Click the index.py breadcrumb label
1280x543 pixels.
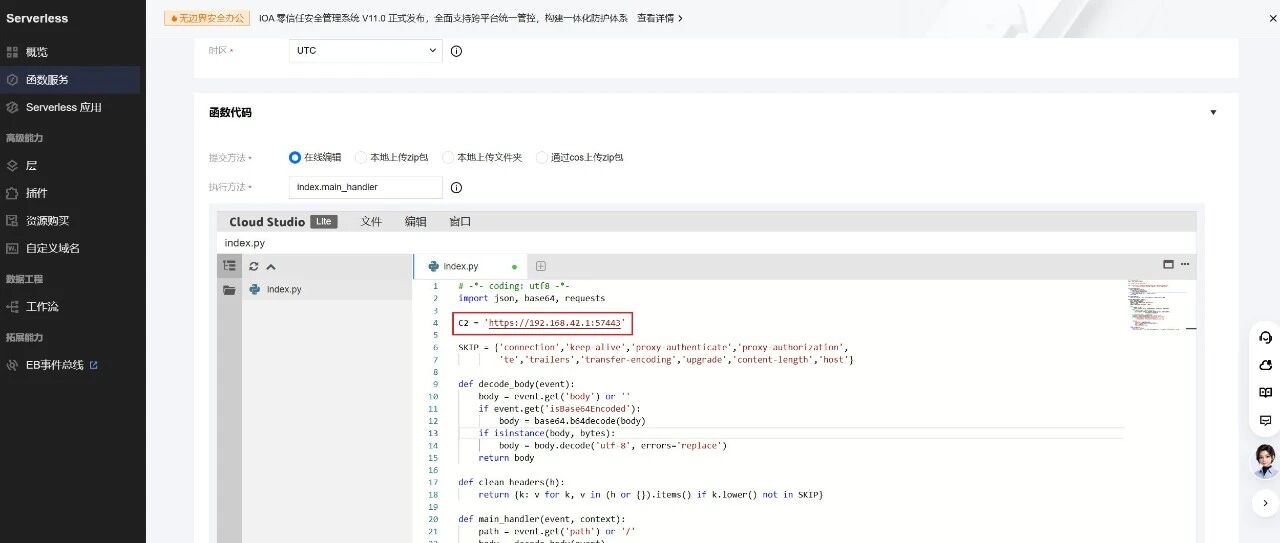click(245, 243)
